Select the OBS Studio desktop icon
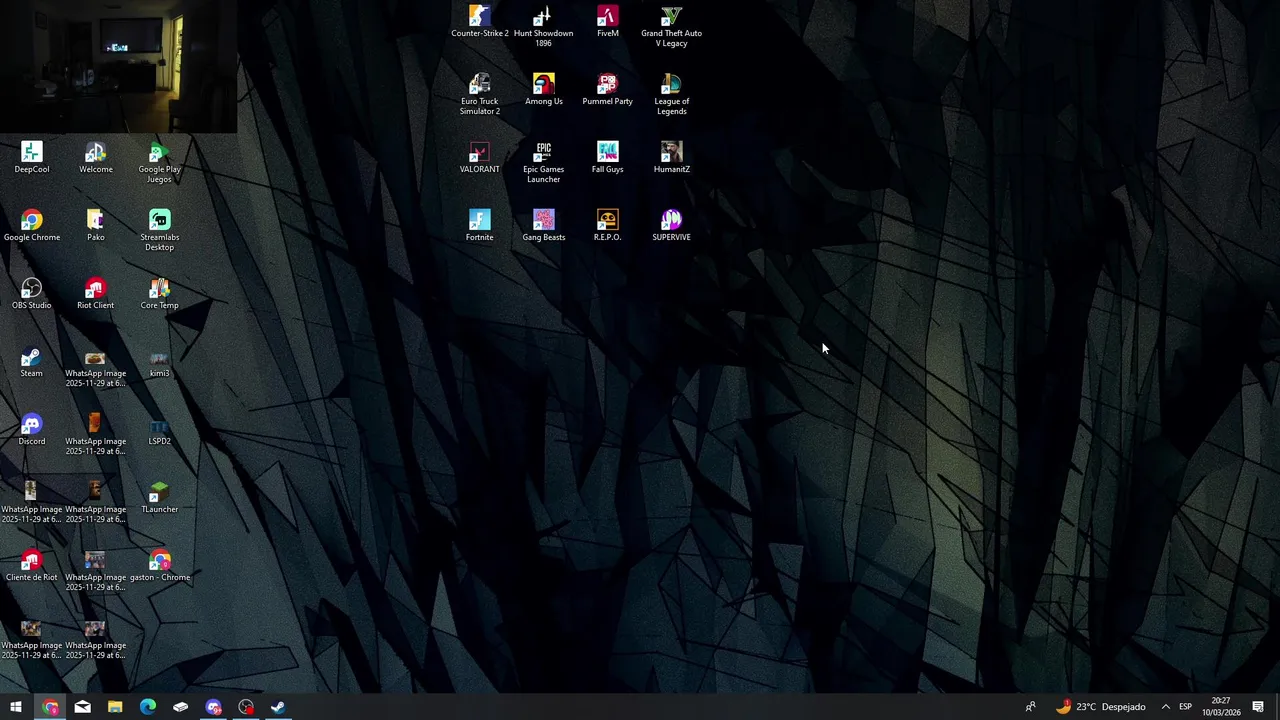 (x=32, y=293)
